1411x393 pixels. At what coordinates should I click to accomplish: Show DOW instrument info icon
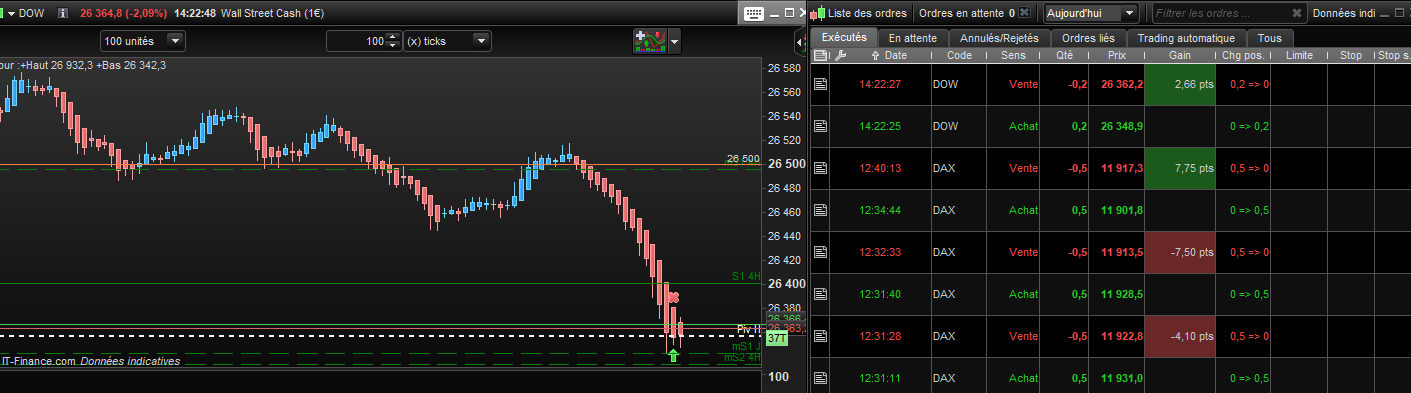tap(64, 14)
